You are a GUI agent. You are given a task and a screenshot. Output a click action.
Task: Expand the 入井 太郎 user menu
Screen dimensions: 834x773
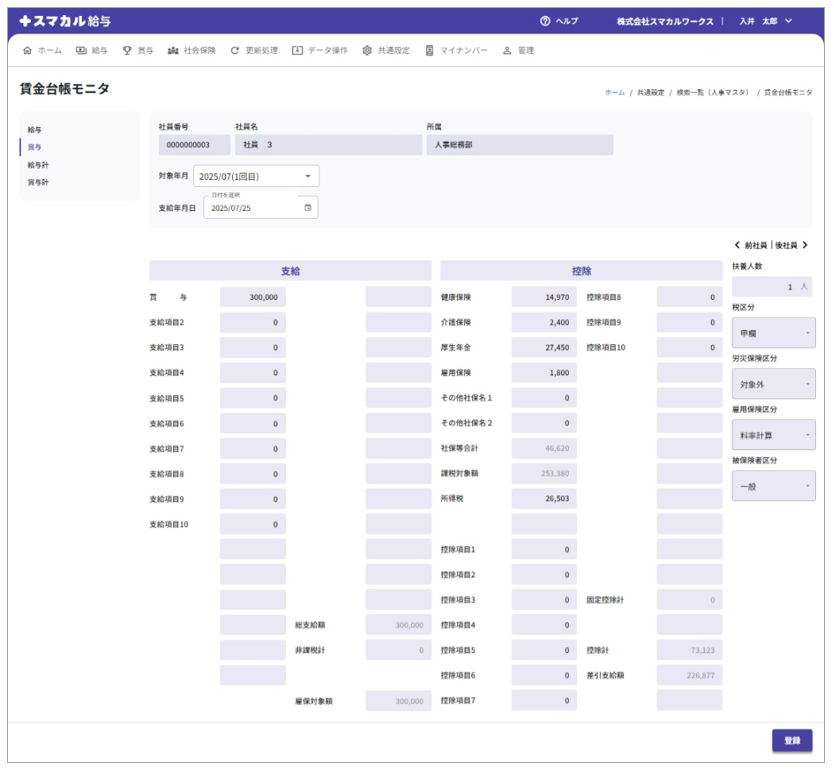tap(765, 21)
